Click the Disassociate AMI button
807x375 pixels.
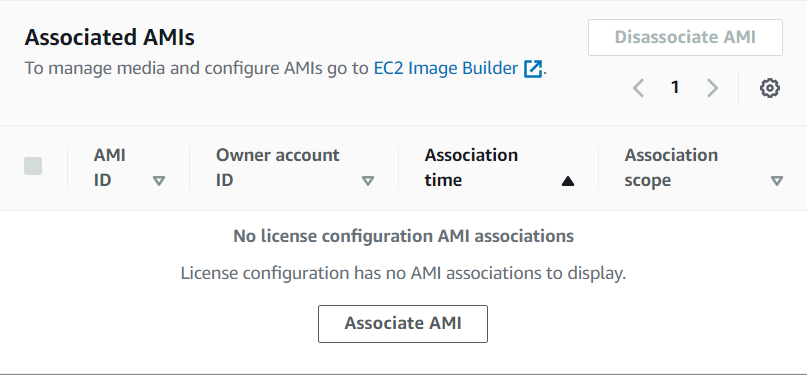[x=685, y=37]
